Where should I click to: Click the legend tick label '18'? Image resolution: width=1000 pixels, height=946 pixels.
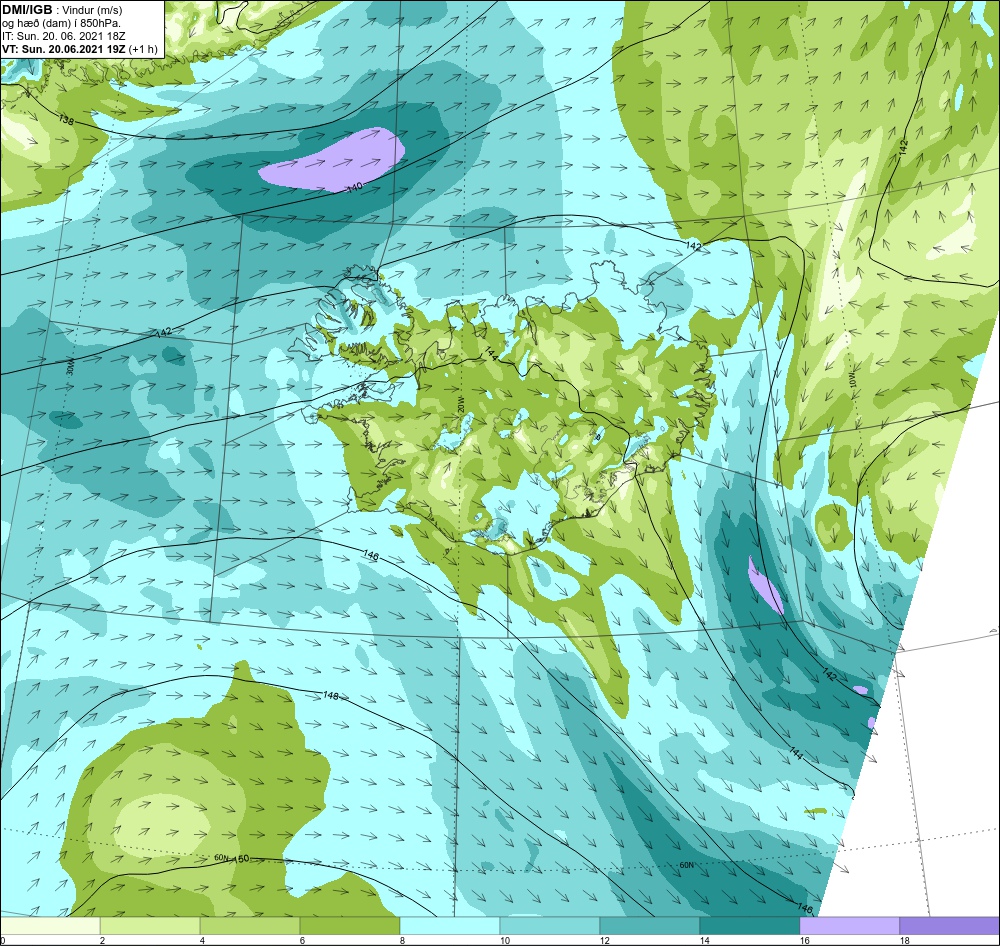tap(905, 940)
